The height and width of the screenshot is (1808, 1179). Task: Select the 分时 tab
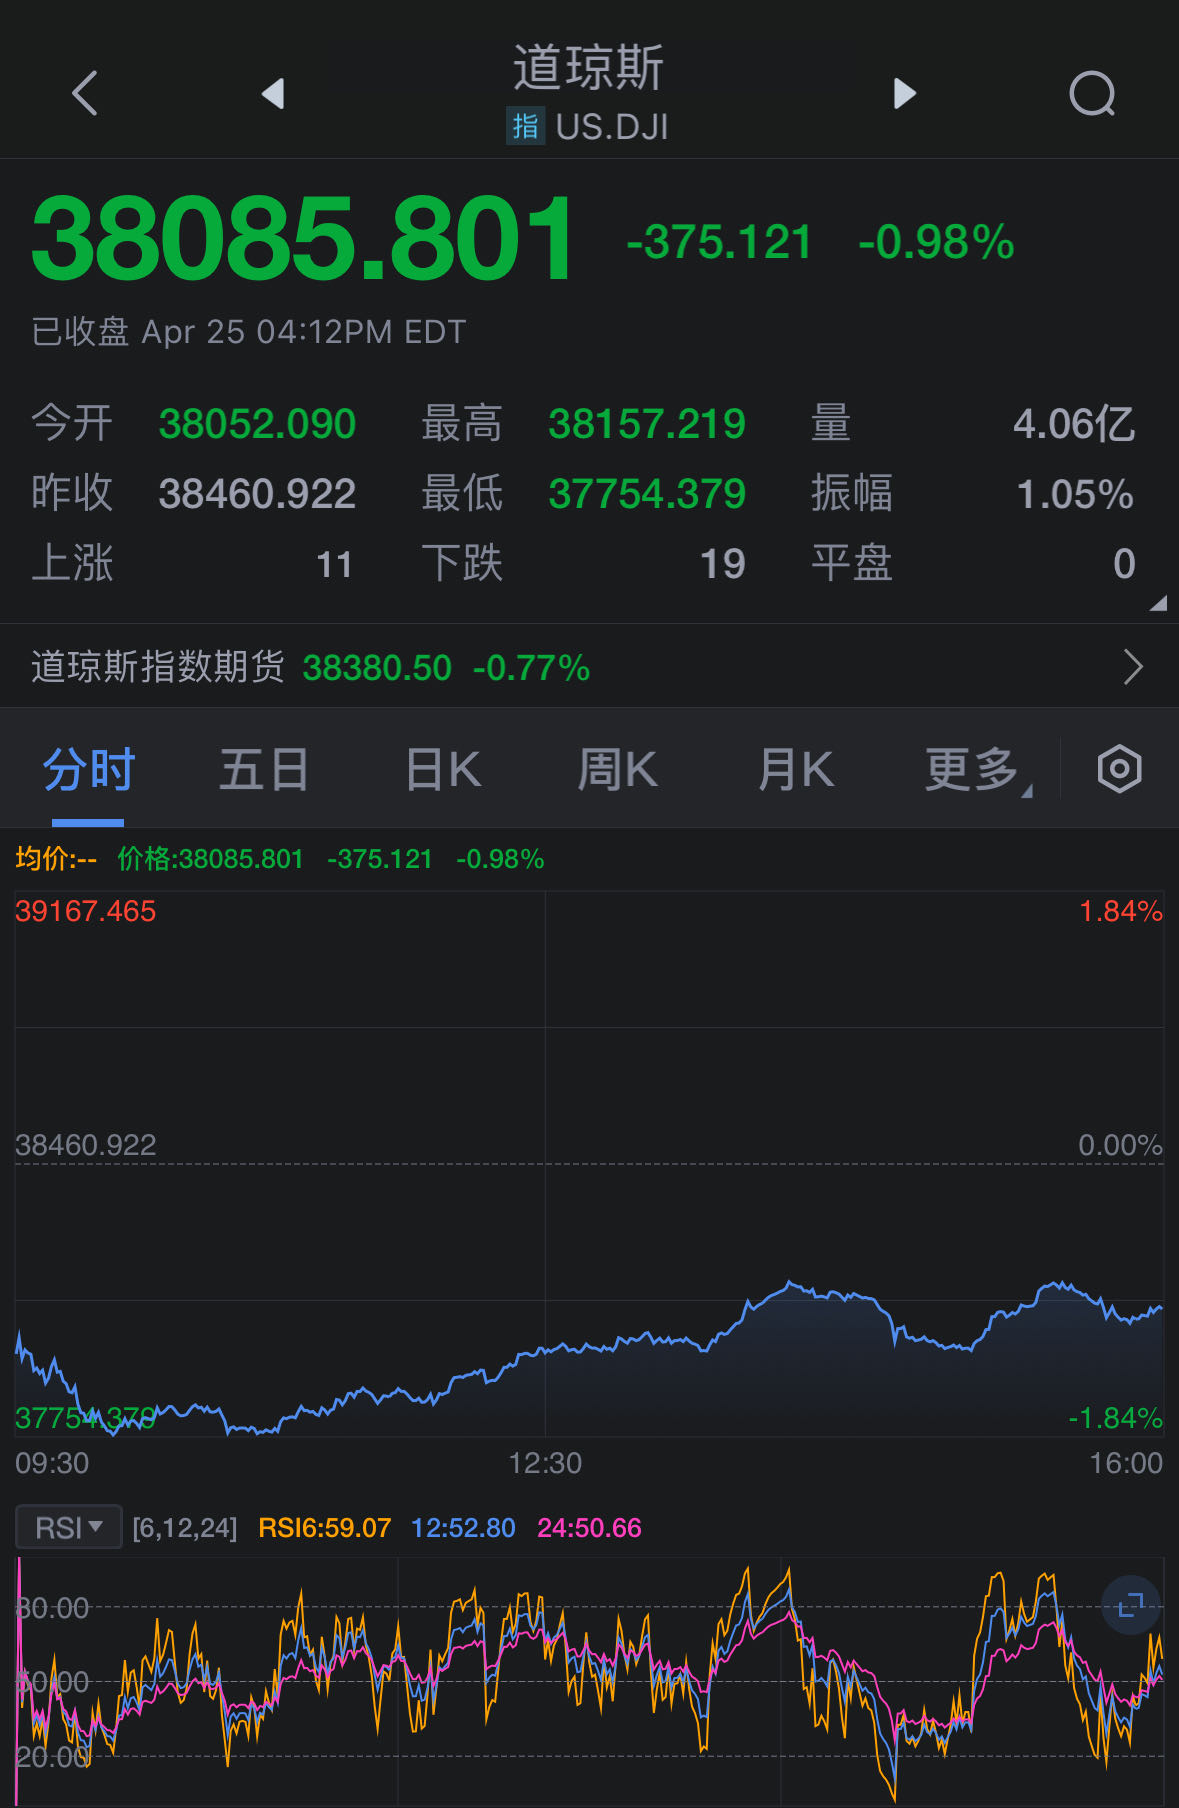(x=88, y=770)
